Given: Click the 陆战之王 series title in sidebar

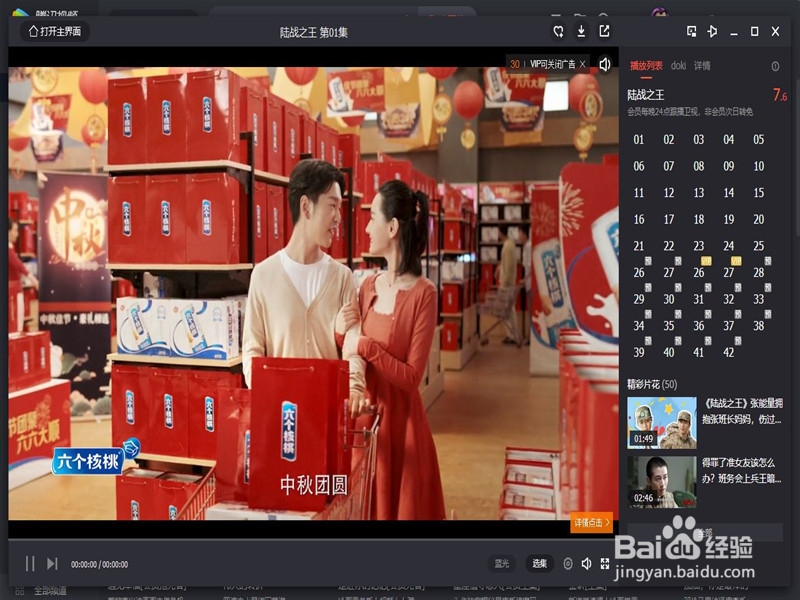Looking at the screenshot, I should 645,95.
